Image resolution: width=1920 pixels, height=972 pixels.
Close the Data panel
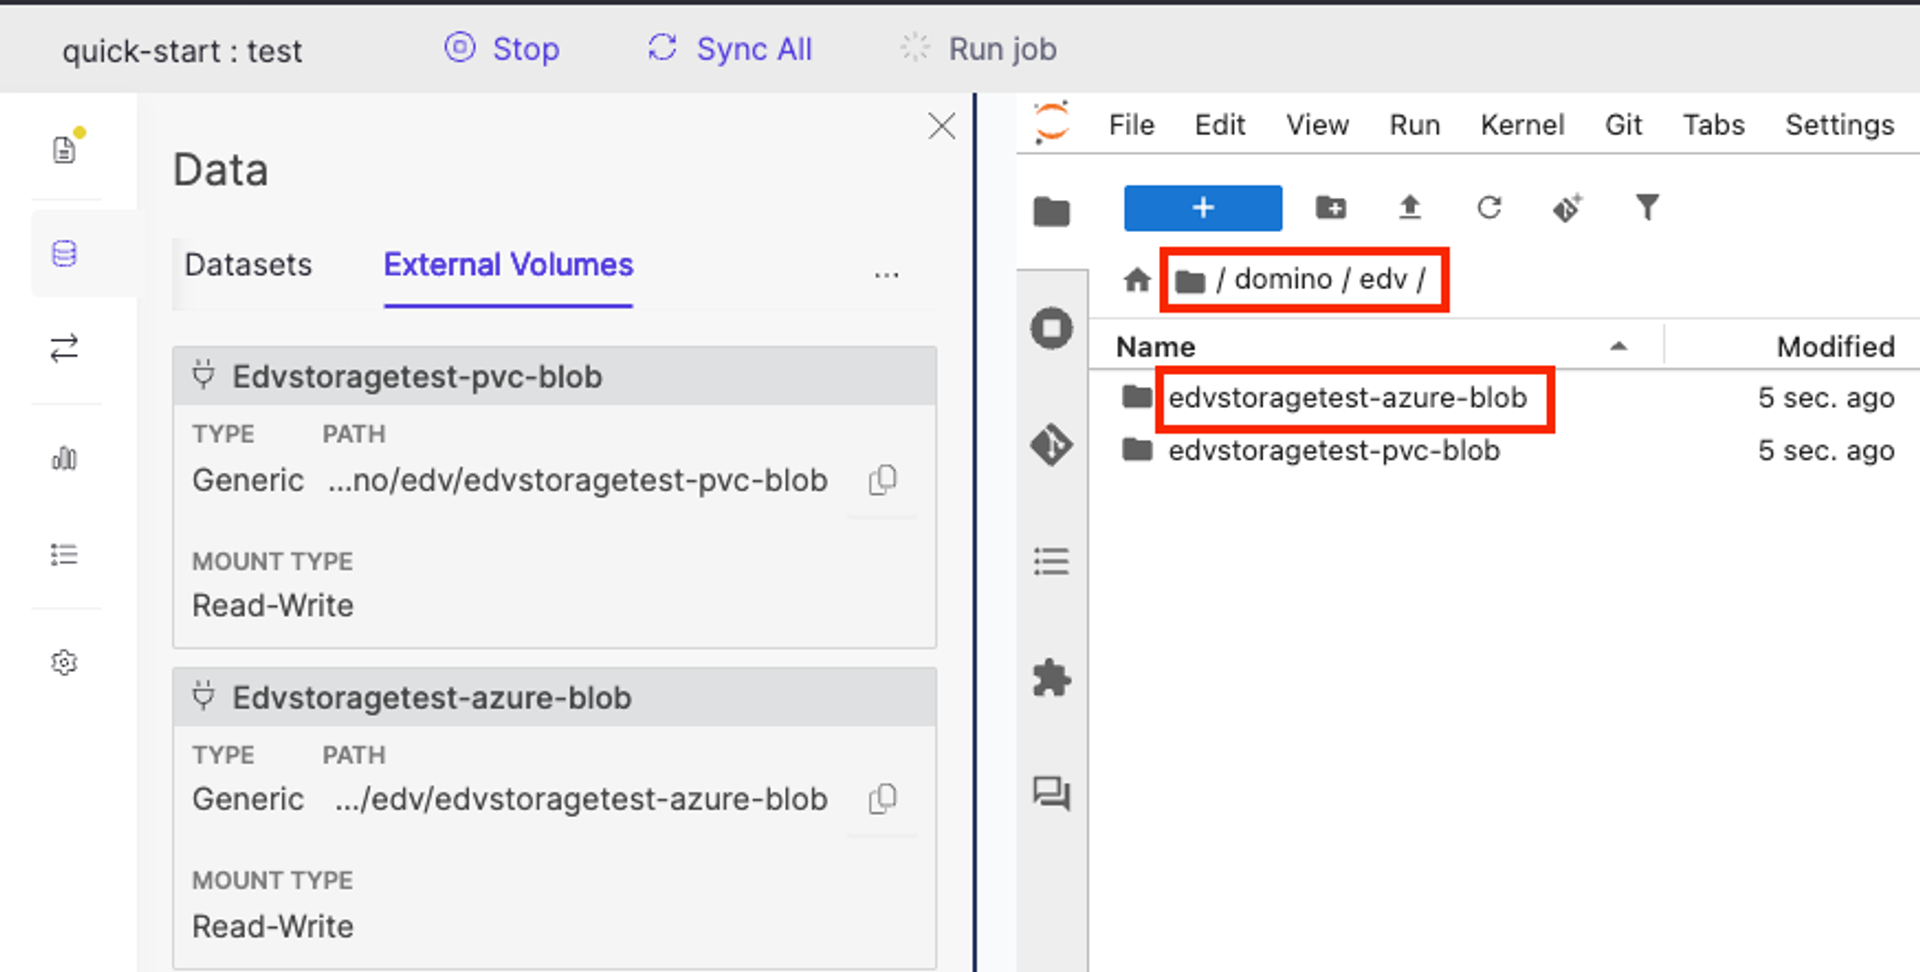(x=941, y=126)
